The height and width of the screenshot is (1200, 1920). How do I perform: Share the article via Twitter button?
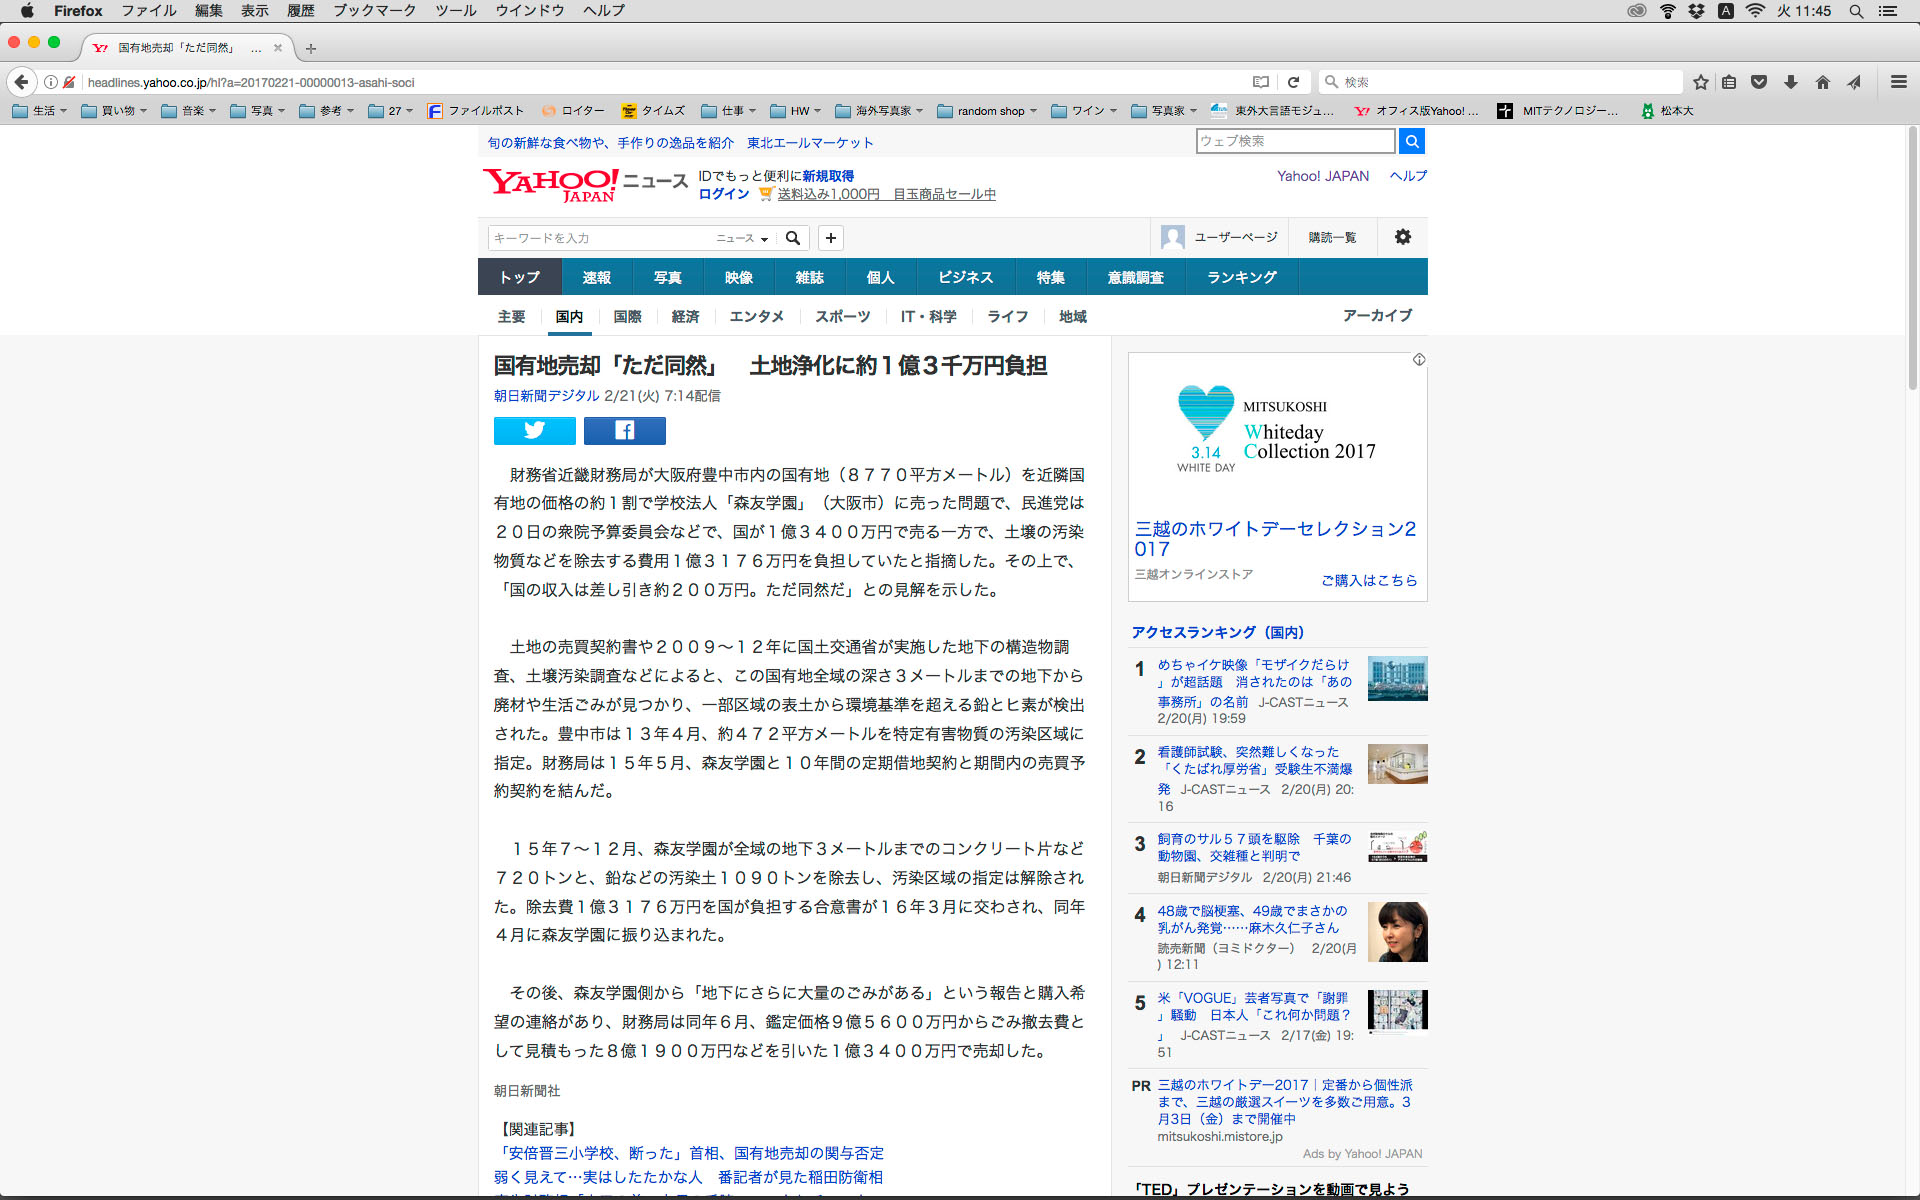pyautogui.click(x=534, y=430)
